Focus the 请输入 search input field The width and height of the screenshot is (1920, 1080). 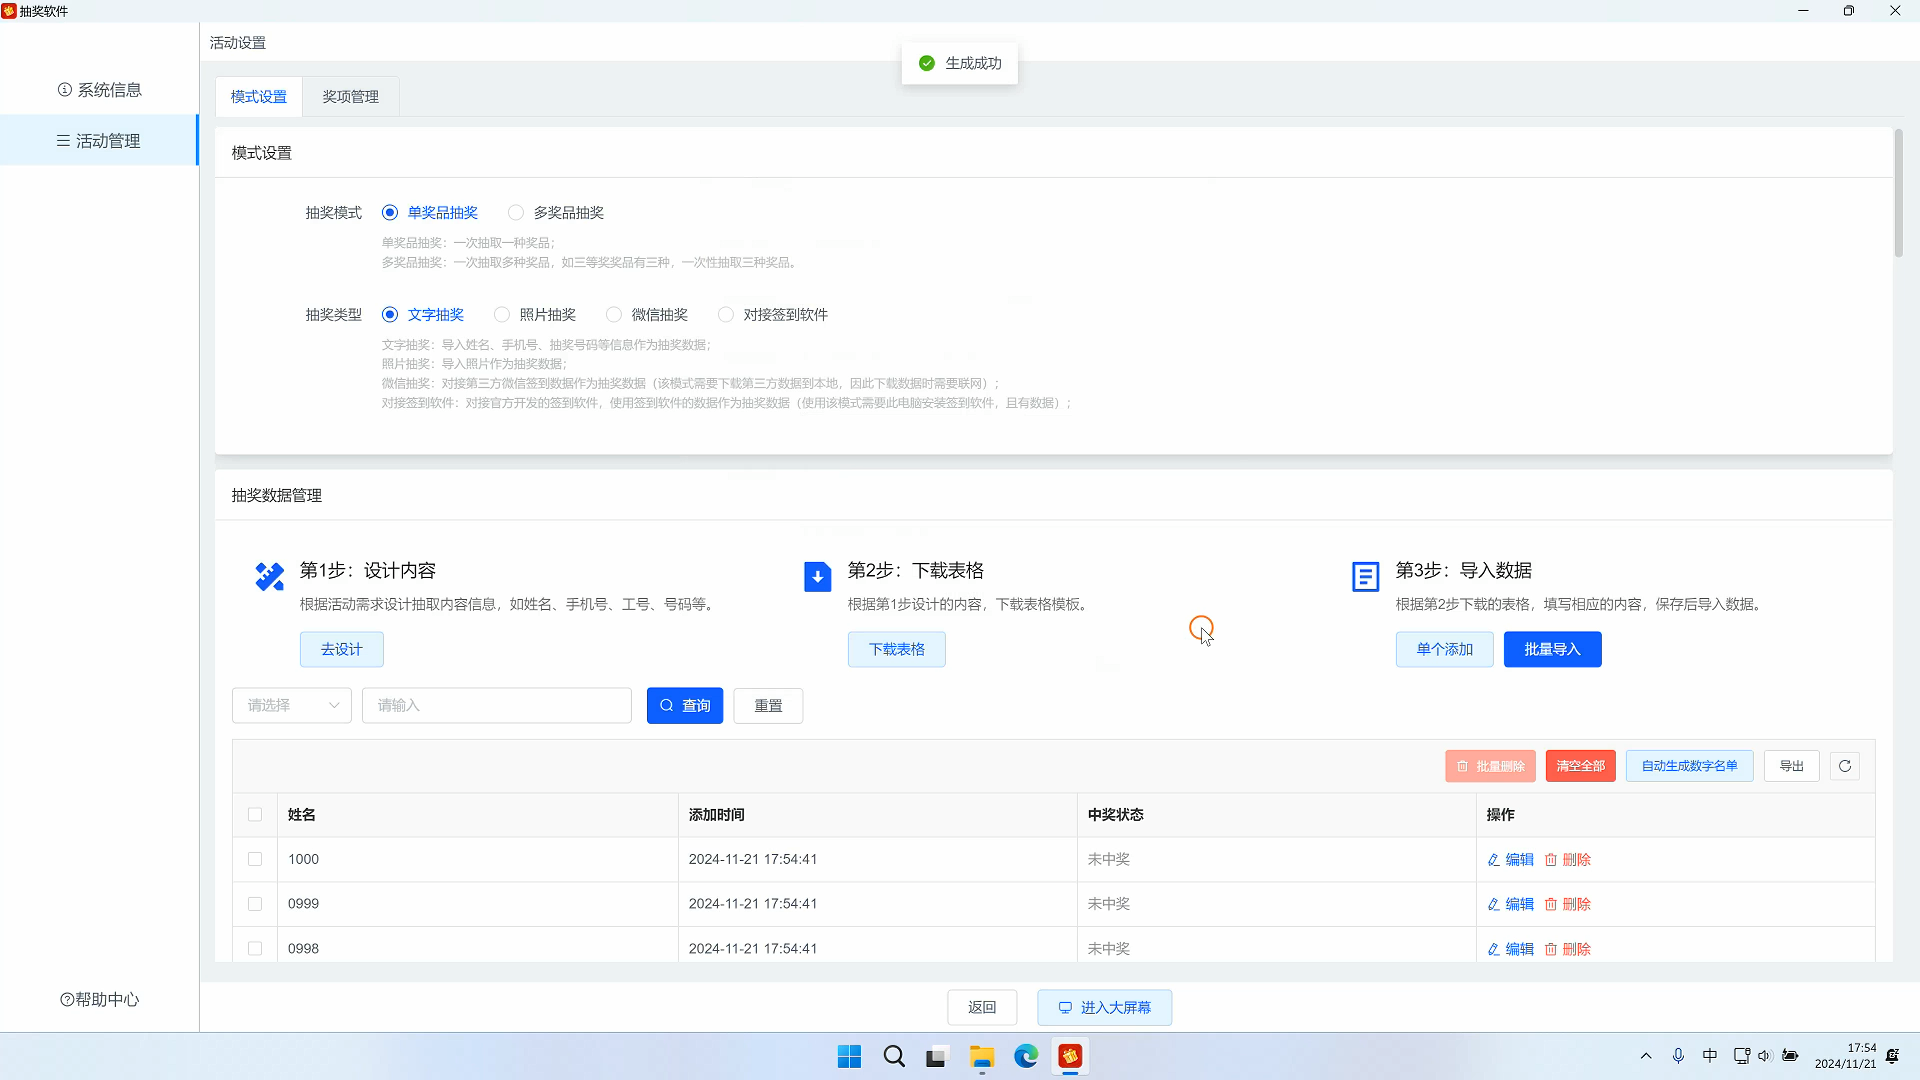(496, 706)
